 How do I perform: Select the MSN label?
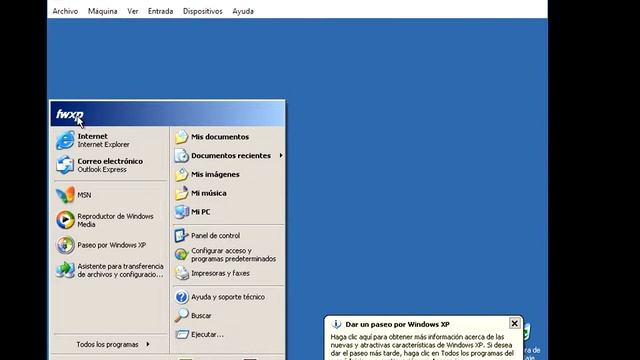84,195
